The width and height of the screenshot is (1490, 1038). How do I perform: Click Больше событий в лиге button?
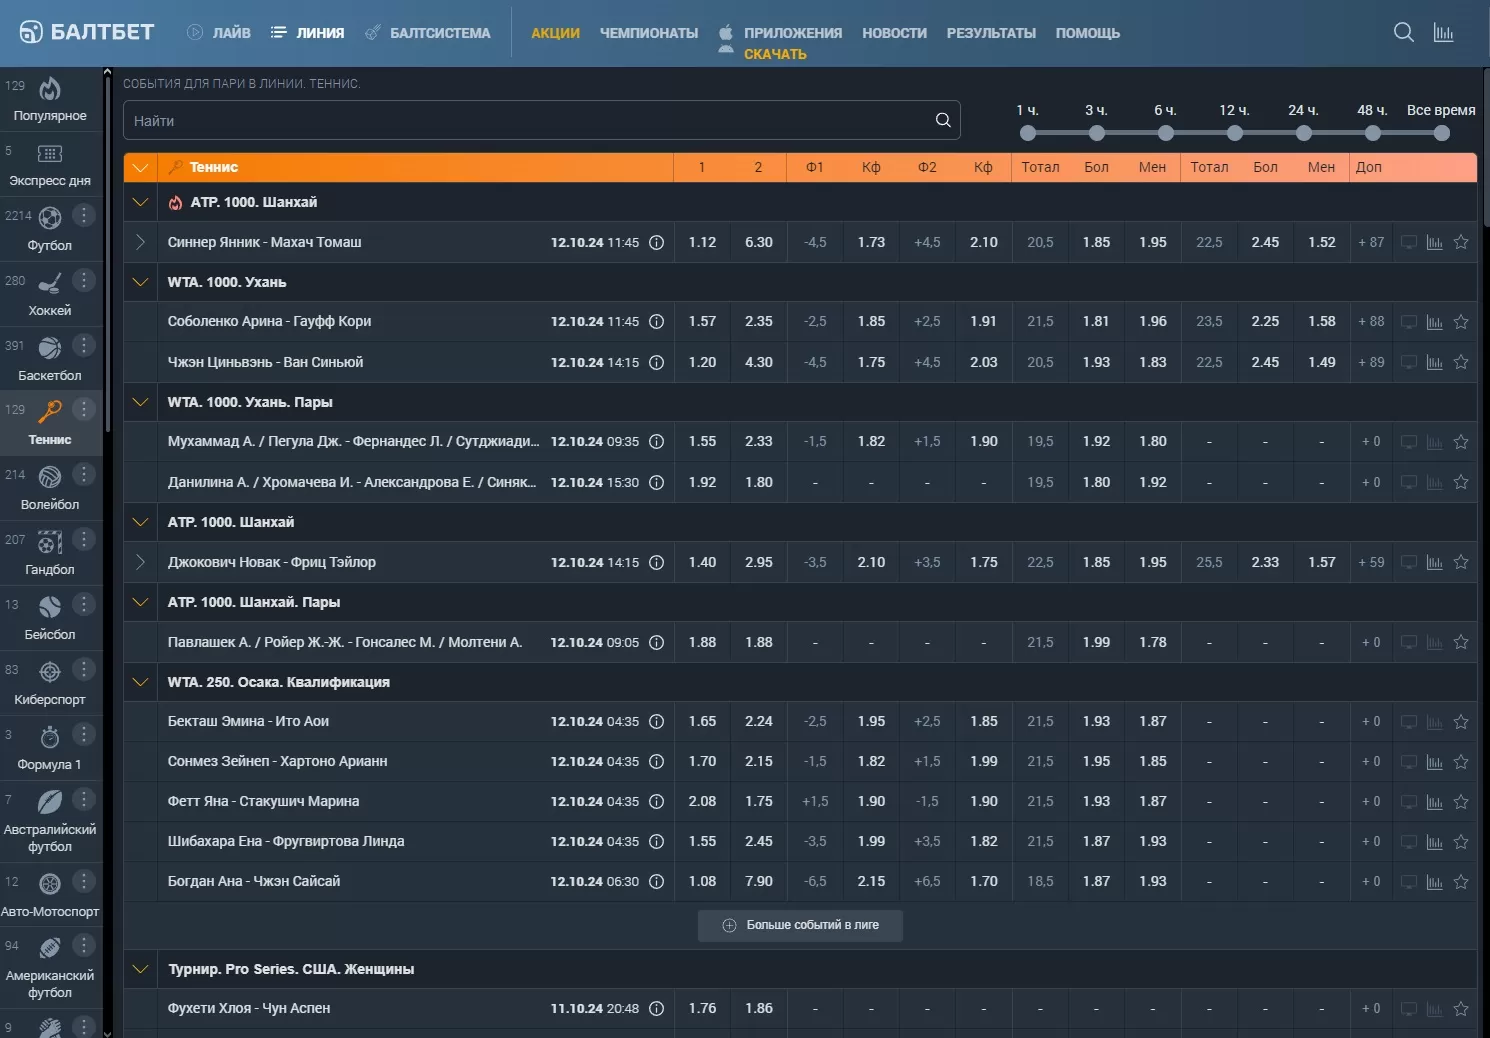coord(800,925)
